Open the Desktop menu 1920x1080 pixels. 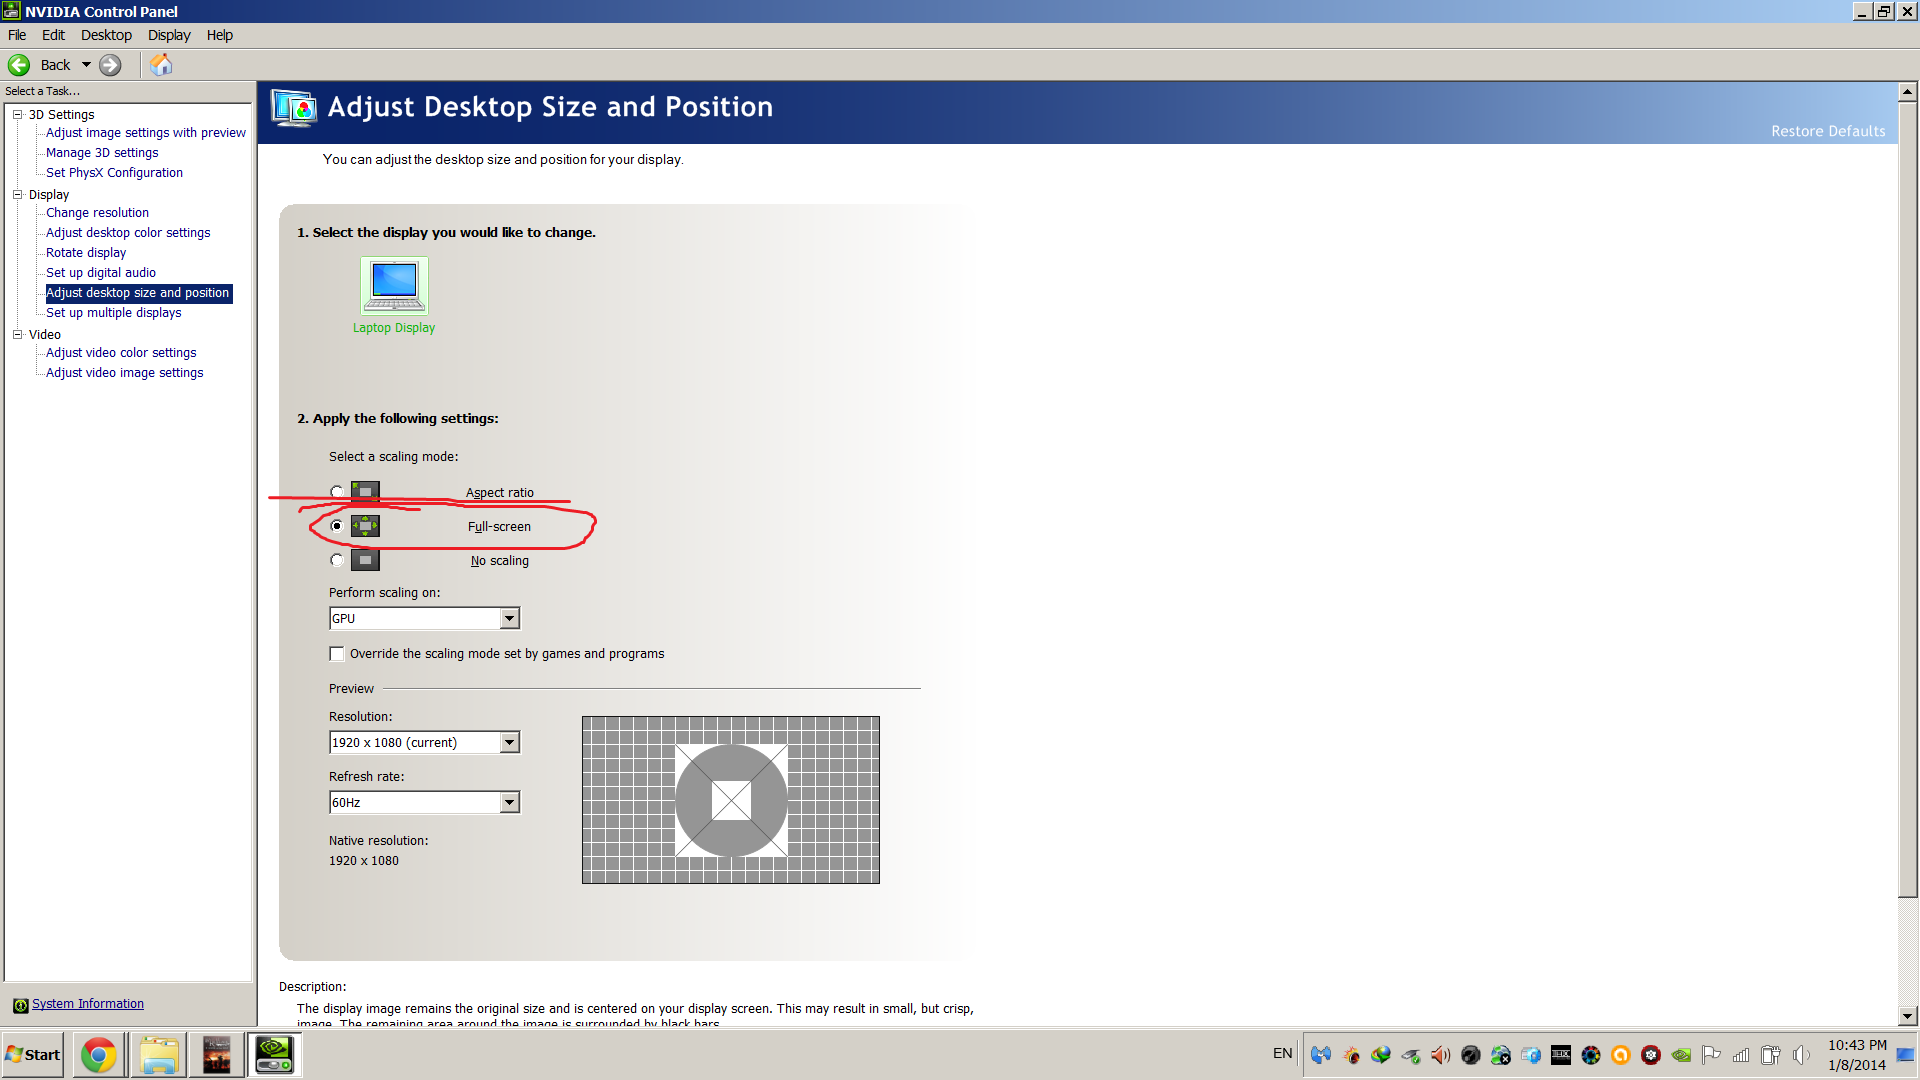pyautogui.click(x=106, y=35)
